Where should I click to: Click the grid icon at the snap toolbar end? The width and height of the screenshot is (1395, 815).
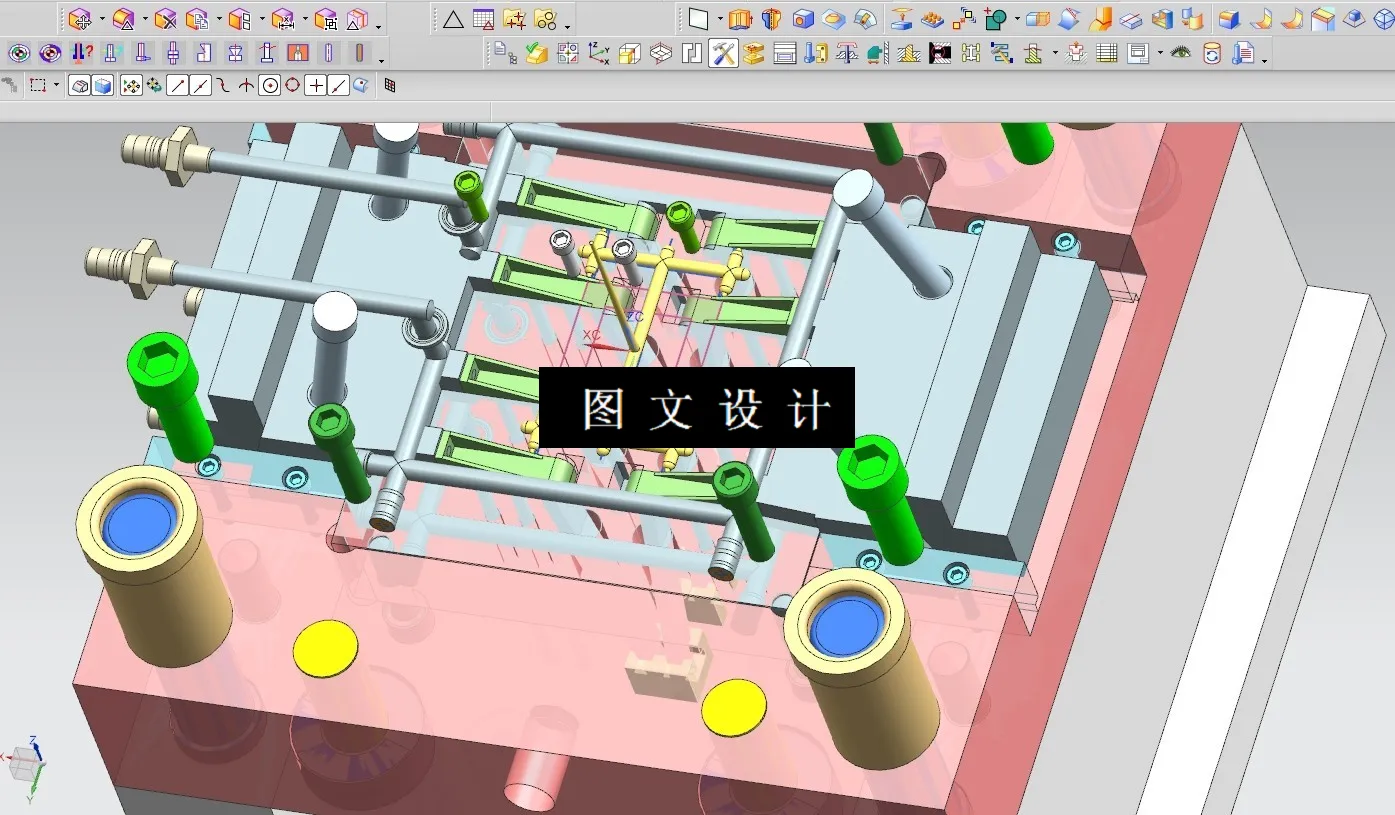coord(390,84)
